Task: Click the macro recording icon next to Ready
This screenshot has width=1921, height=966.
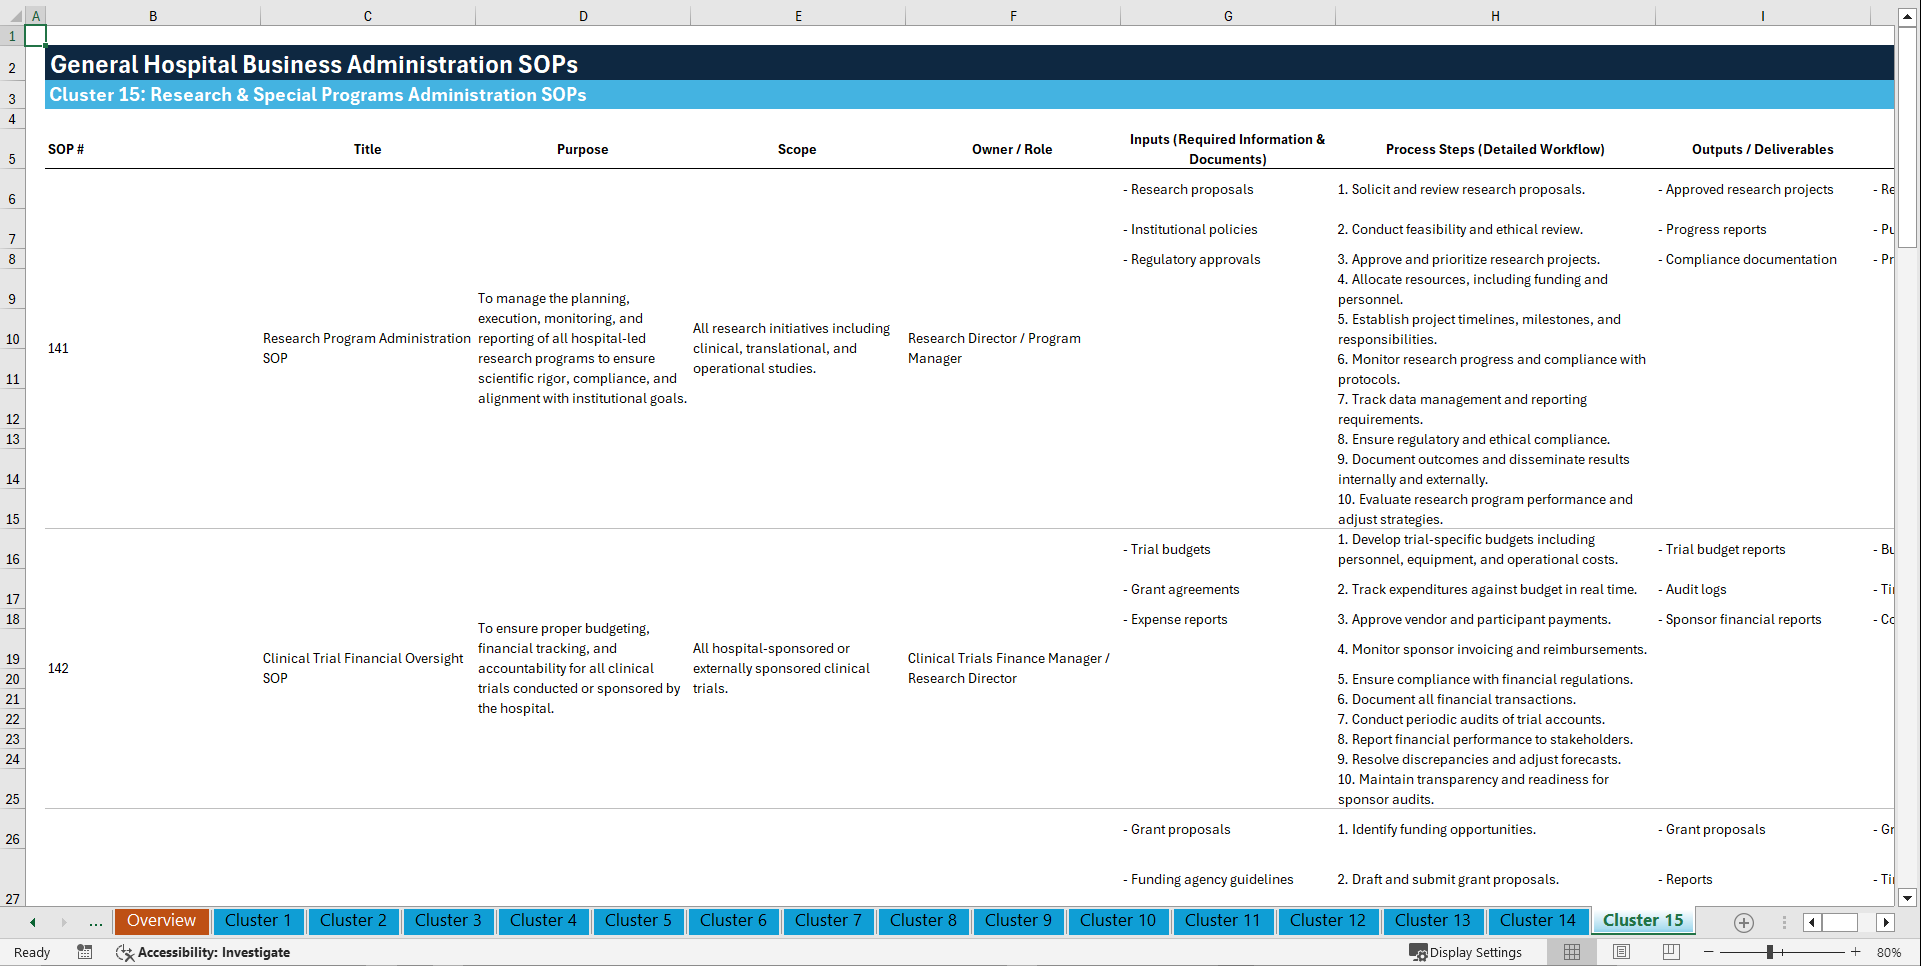Action: [85, 952]
